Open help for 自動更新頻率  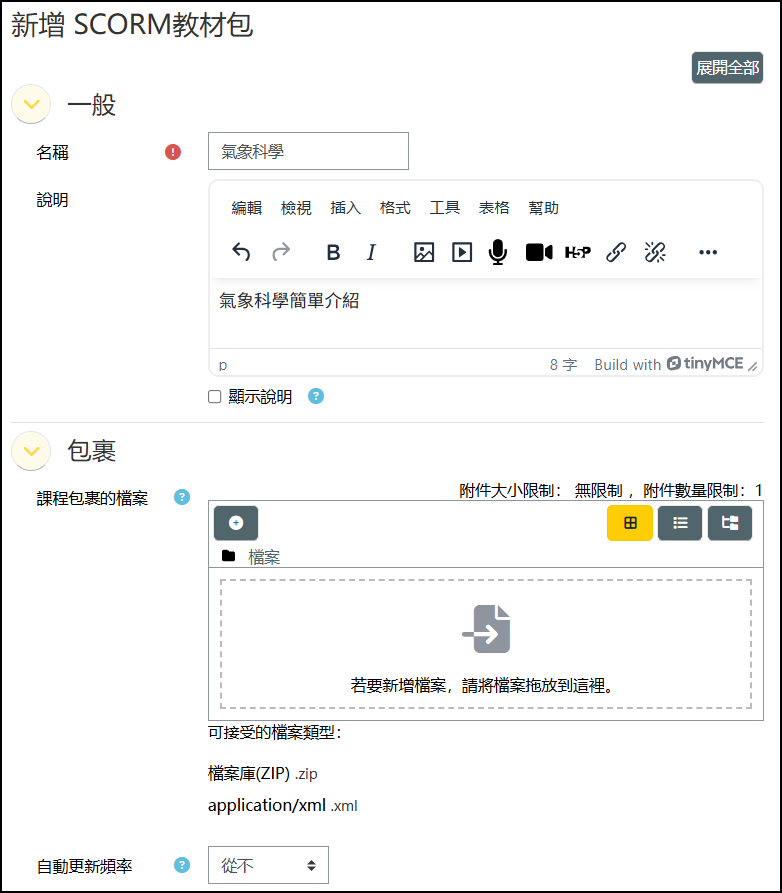point(182,865)
